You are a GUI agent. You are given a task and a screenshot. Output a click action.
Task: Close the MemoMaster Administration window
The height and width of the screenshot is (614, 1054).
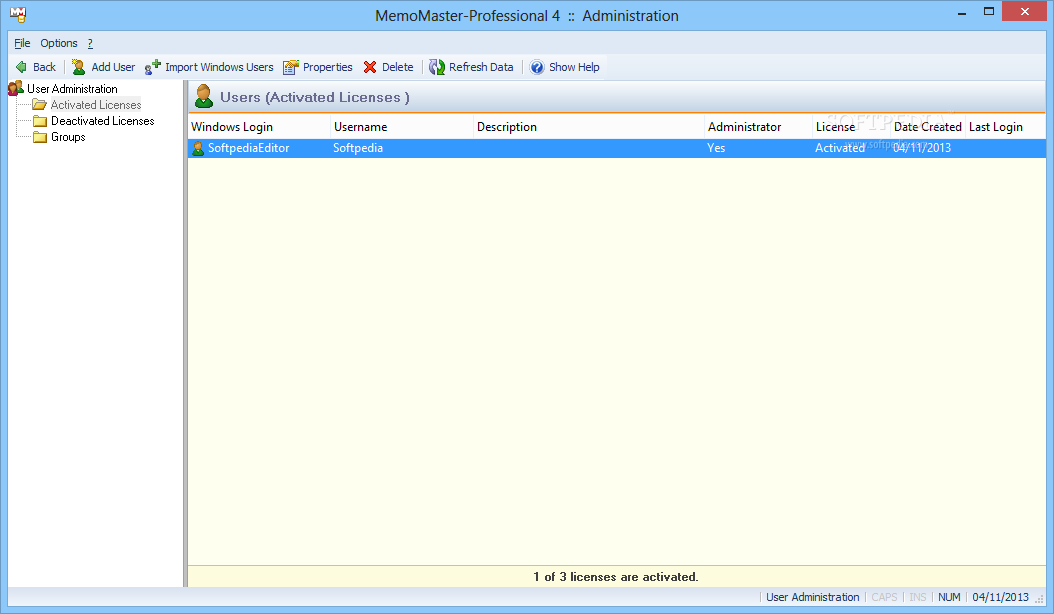point(1024,11)
